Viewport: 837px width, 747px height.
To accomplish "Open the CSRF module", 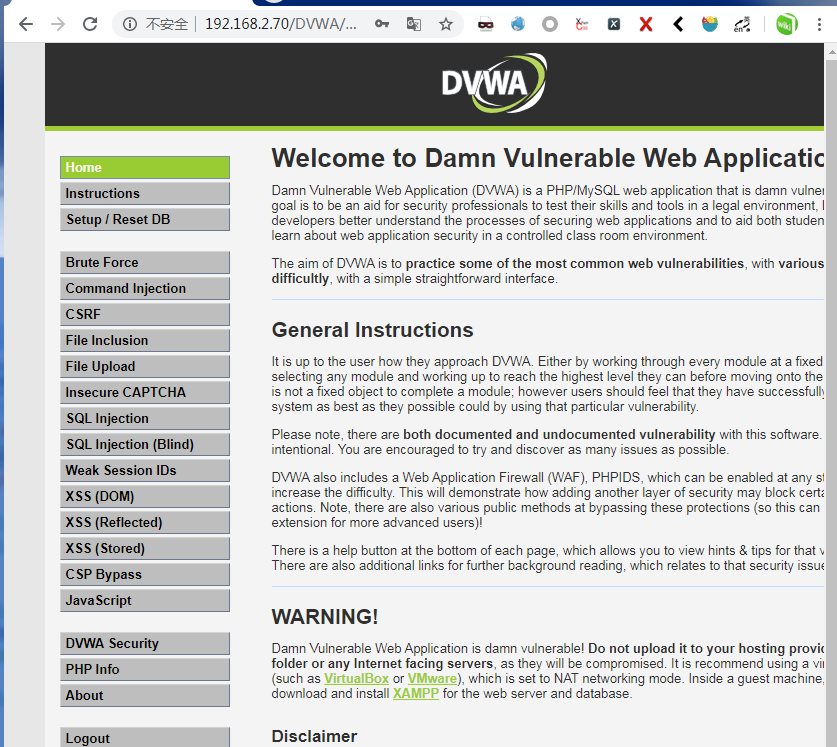I will tap(145, 314).
